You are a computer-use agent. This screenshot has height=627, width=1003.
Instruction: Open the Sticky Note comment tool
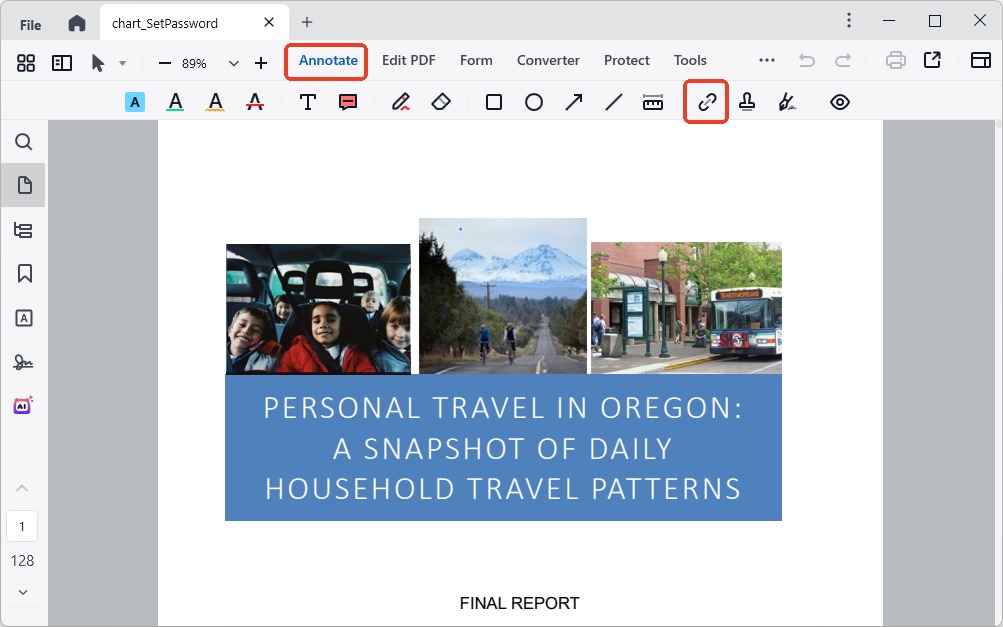(x=347, y=101)
